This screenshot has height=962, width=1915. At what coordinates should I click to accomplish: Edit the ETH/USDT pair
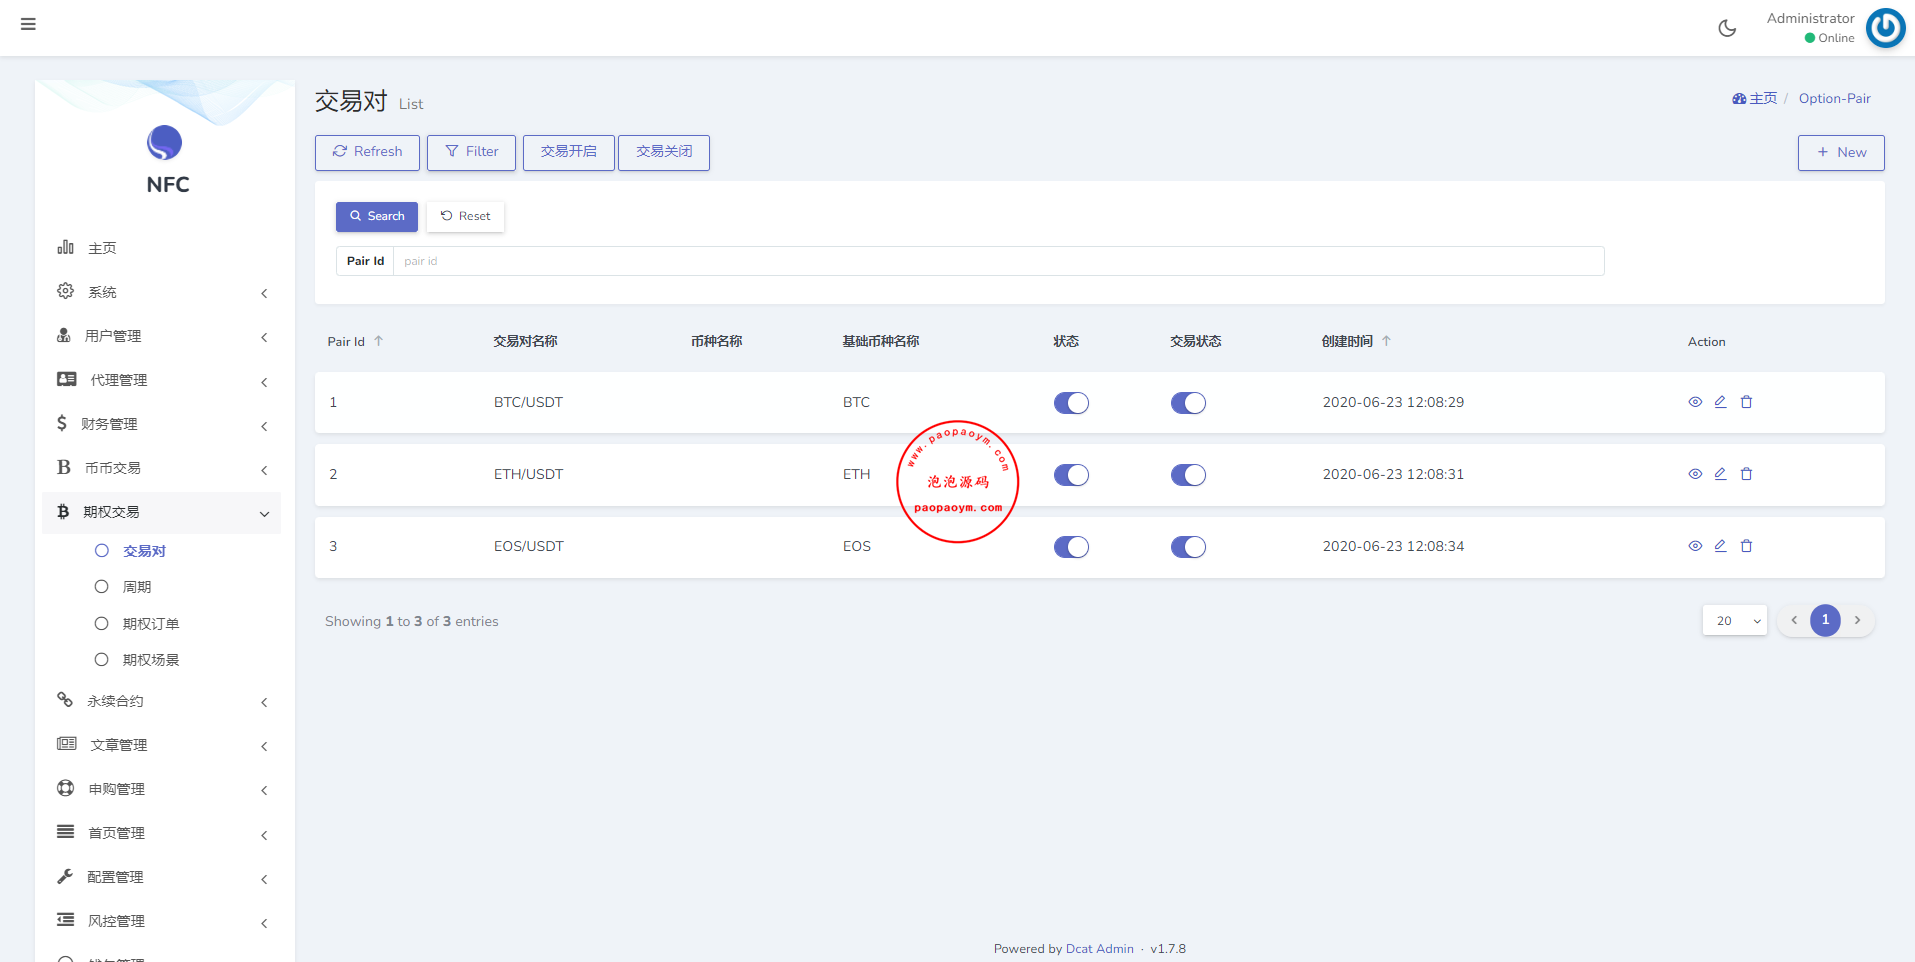1720,474
